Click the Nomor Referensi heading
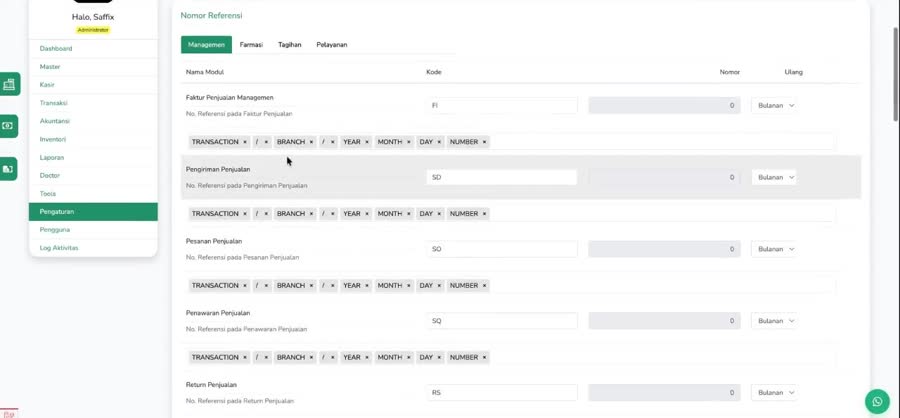The height and width of the screenshot is (418, 900). pyautogui.click(x=211, y=16)
